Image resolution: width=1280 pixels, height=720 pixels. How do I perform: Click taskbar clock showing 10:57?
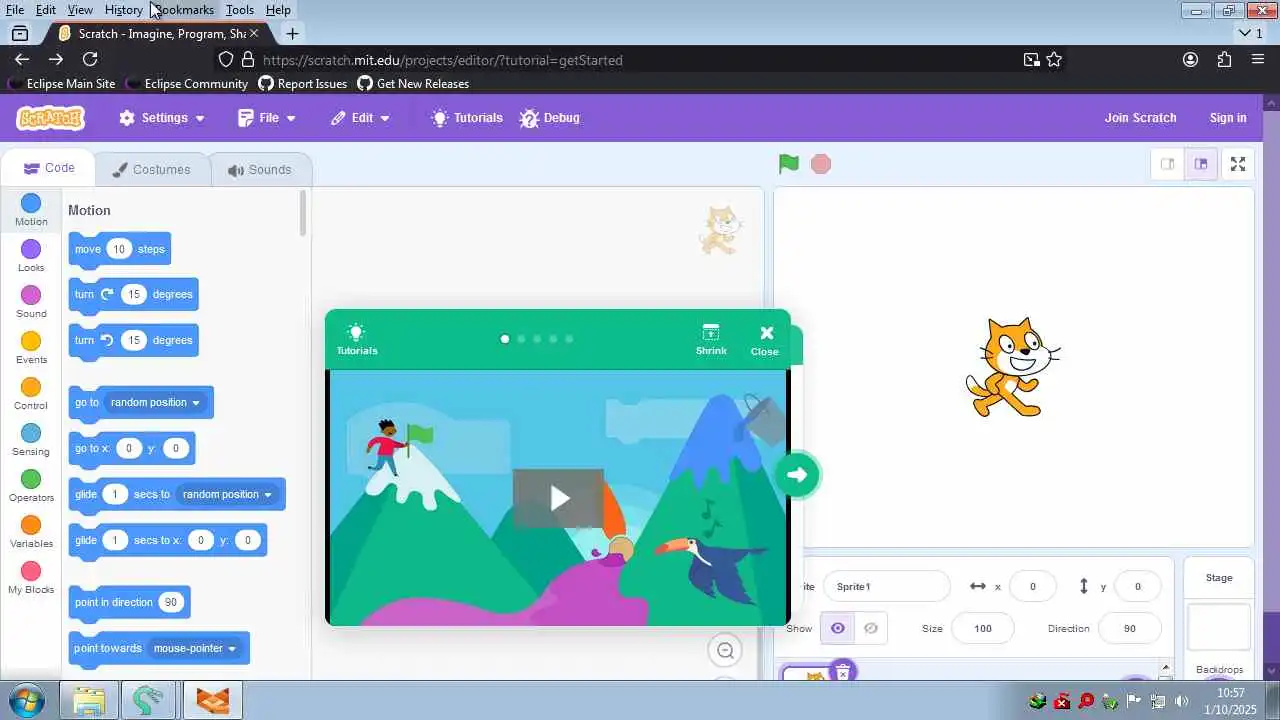point(1232,701)
